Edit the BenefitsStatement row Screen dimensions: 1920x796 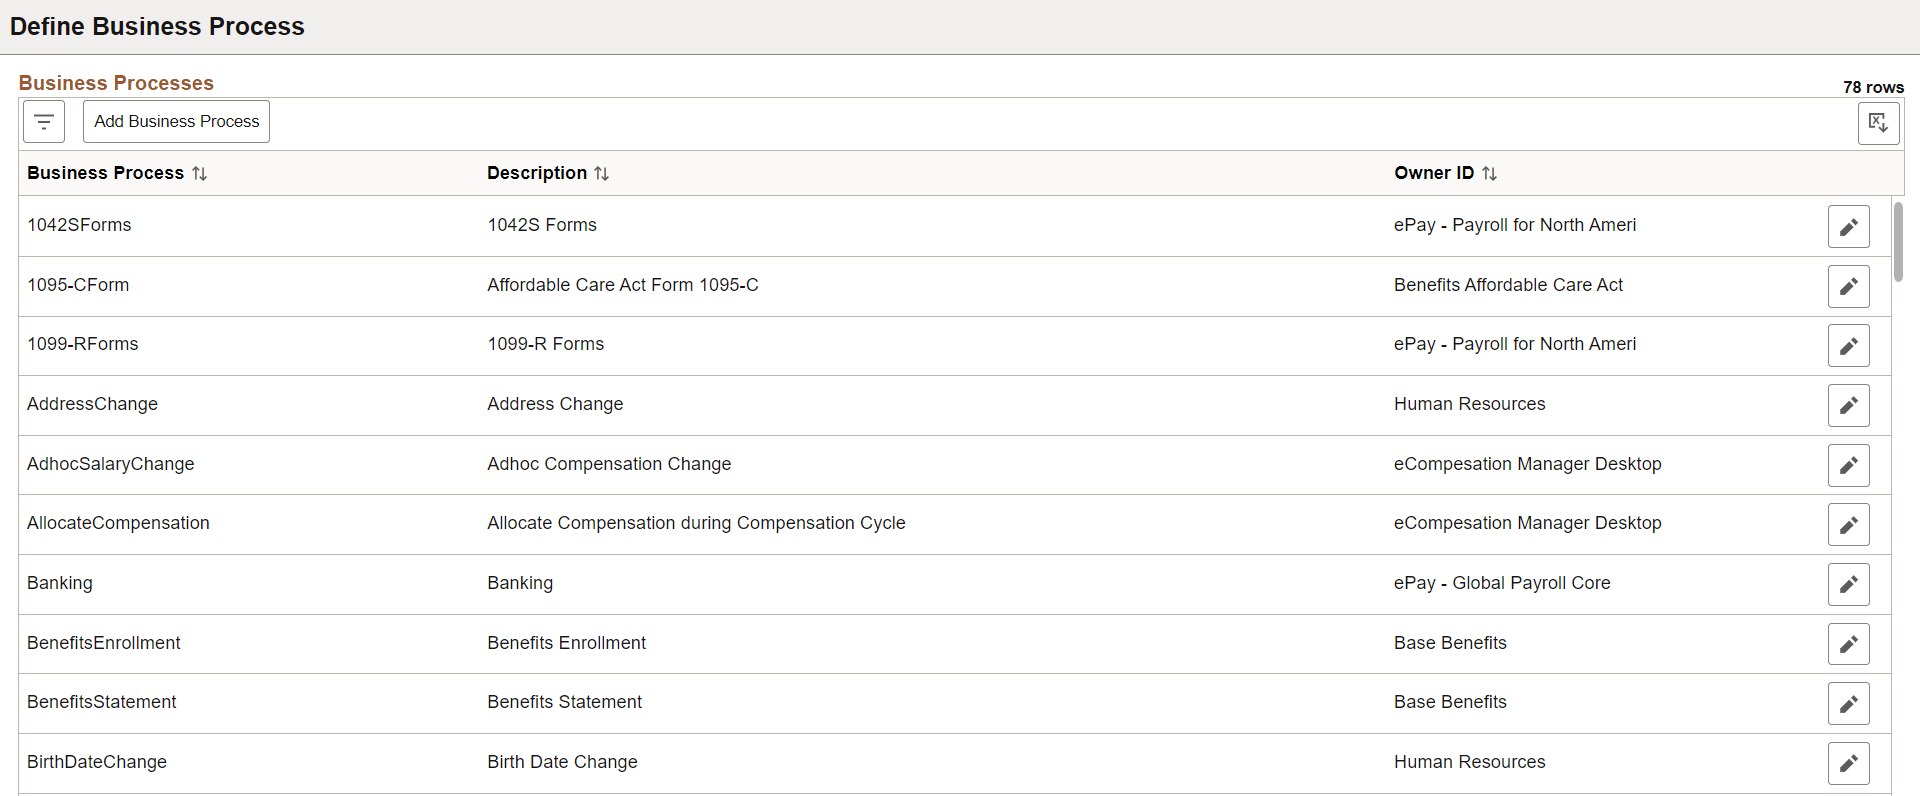1848,704
